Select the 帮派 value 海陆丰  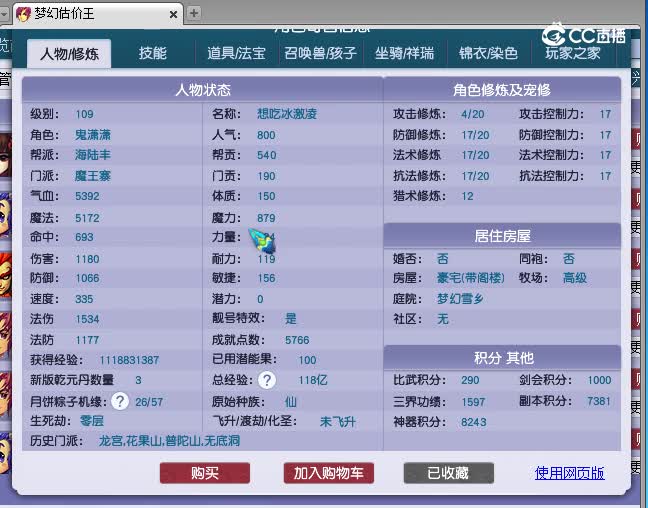93,155
